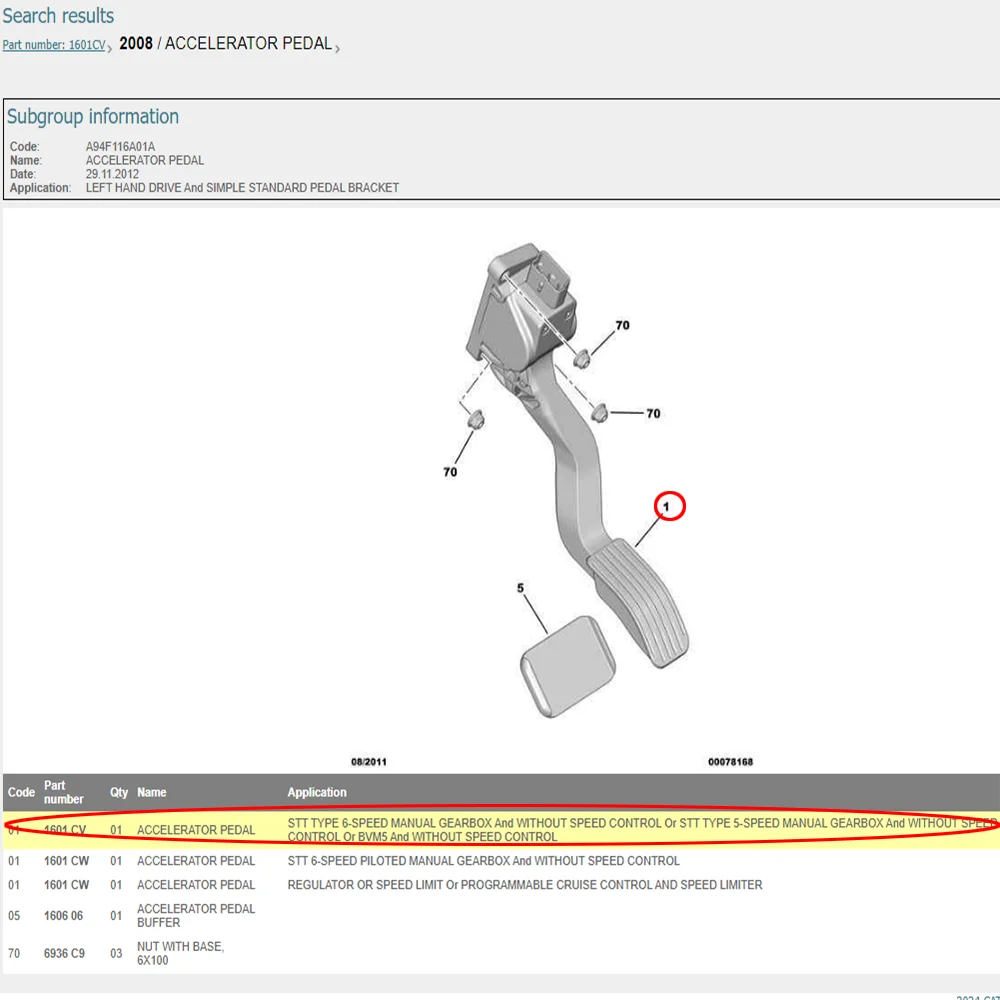The image size is (1000, 1000).
Task: Click the 'Search results' heading
Action: pyautogui.click(x=58, y=15)
